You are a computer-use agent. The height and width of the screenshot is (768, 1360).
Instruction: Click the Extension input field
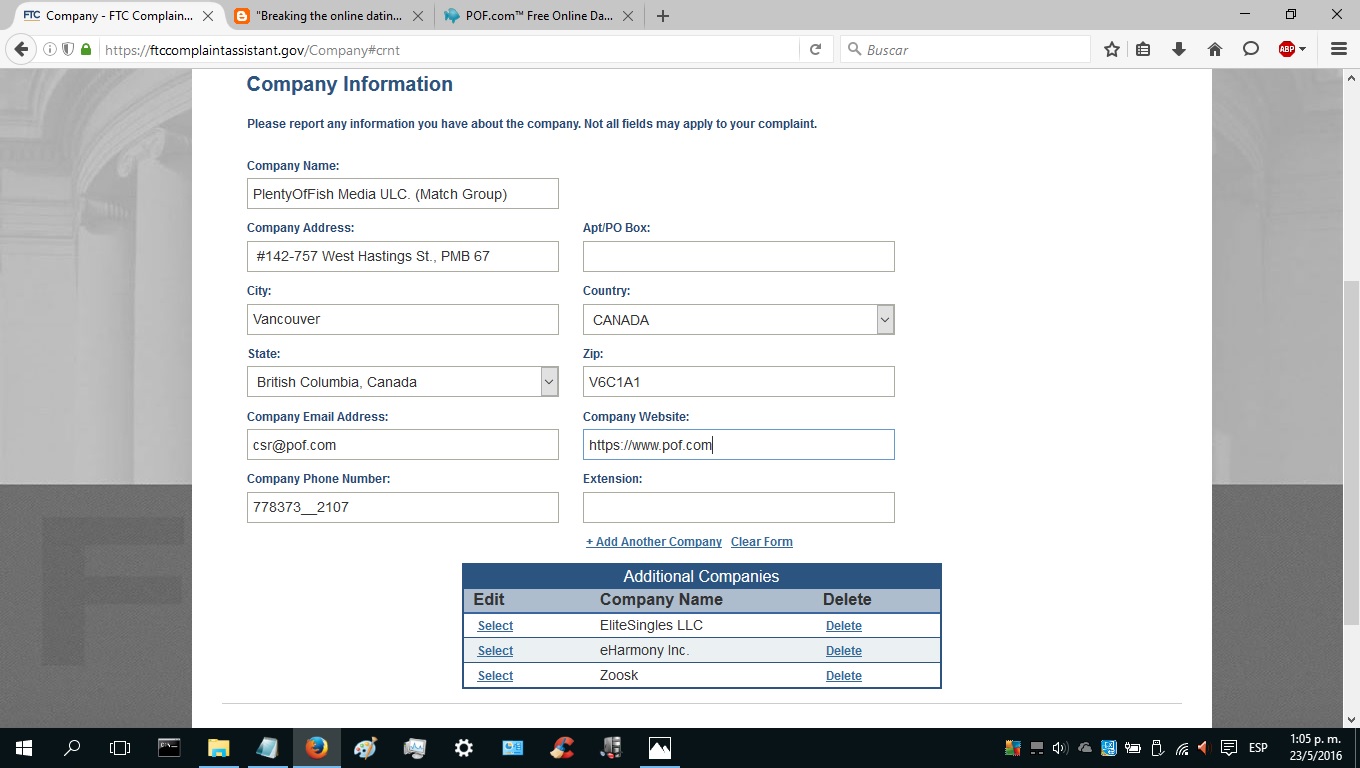(739, 507)
